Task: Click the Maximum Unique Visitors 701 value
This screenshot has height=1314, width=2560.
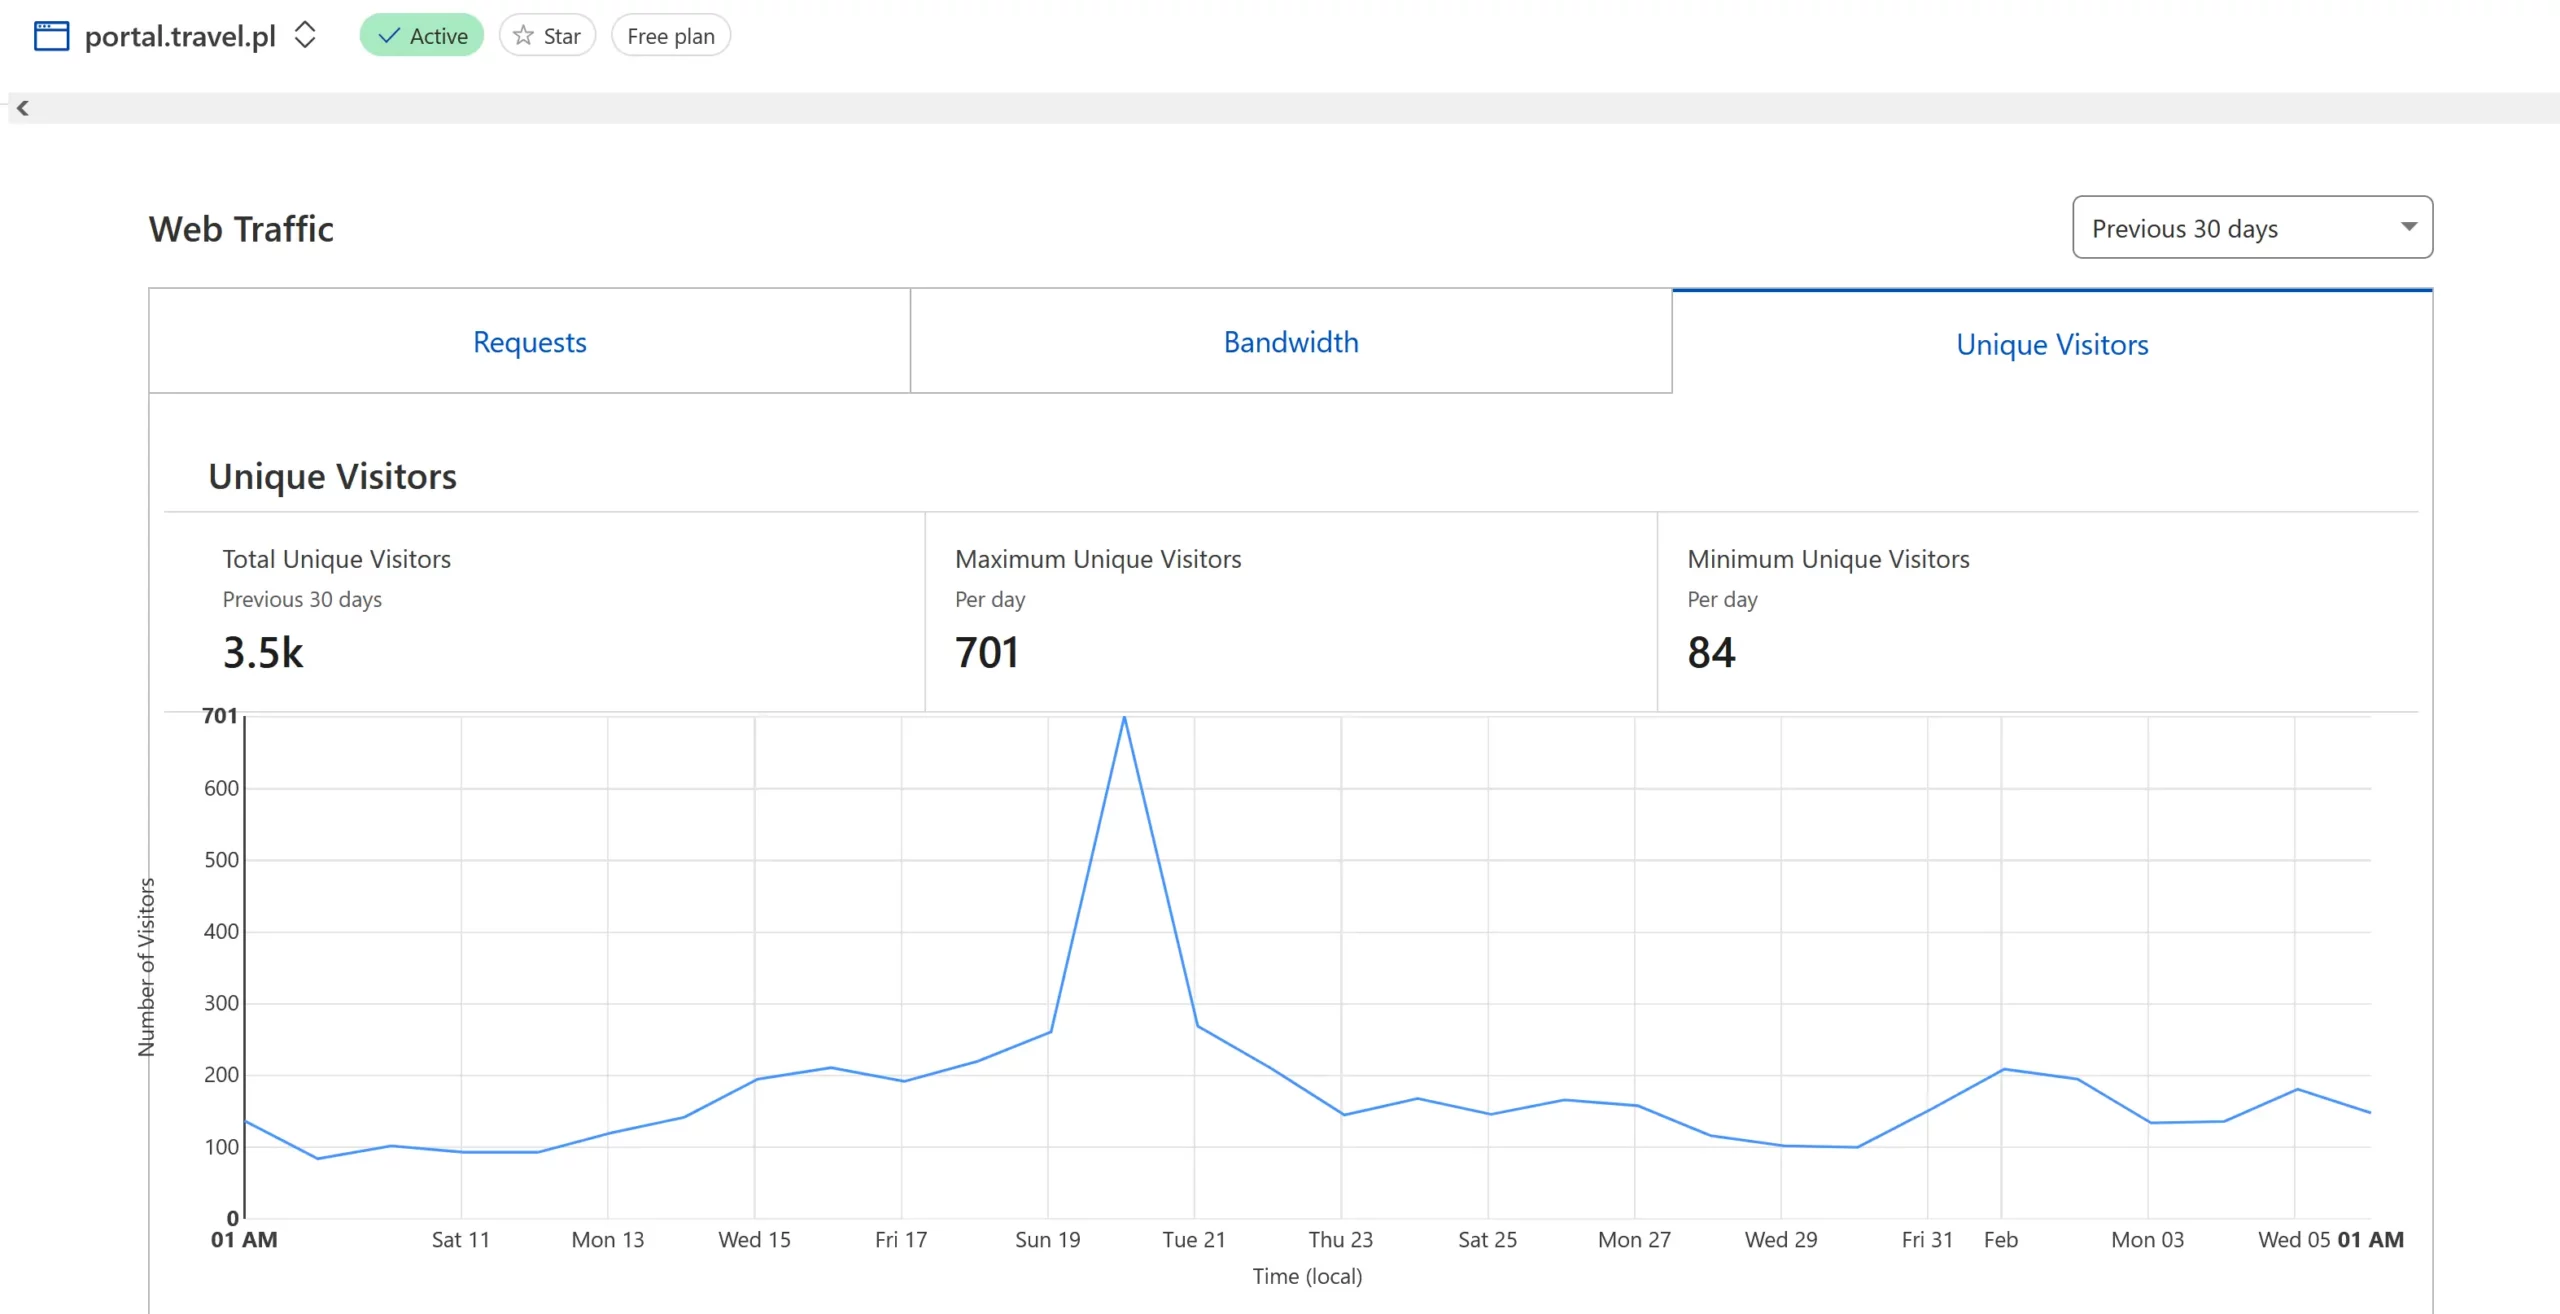Action: [986, 652]
